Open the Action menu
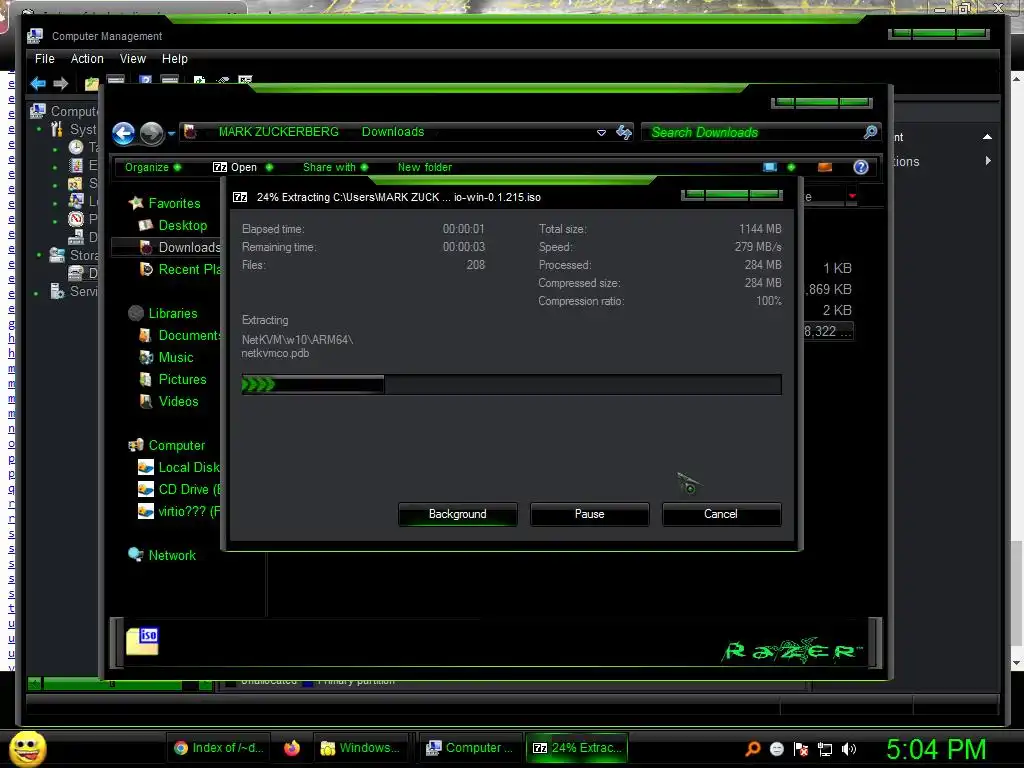This screenshot has width=1024, height=768. (x=87, y=59)
